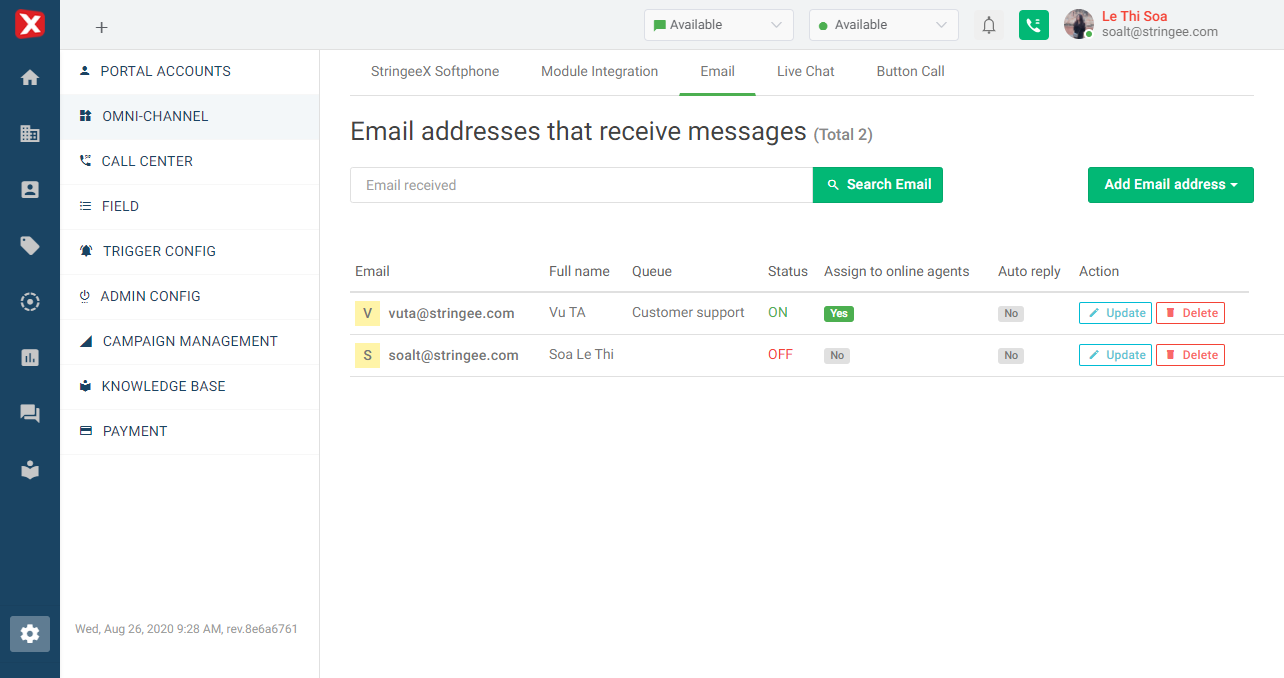Switch to the Live Chat tab
This screenshot has height=678, width=1284.
[805, 72]
